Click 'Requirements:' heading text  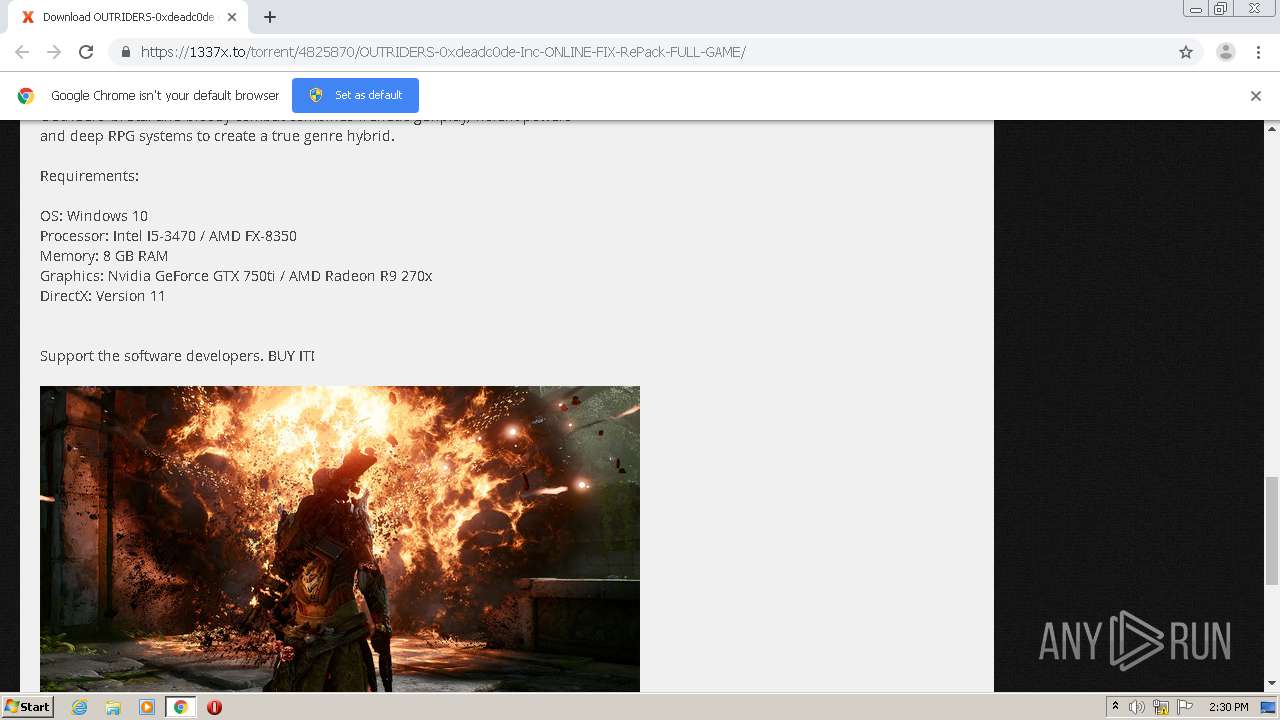(89, 176)
